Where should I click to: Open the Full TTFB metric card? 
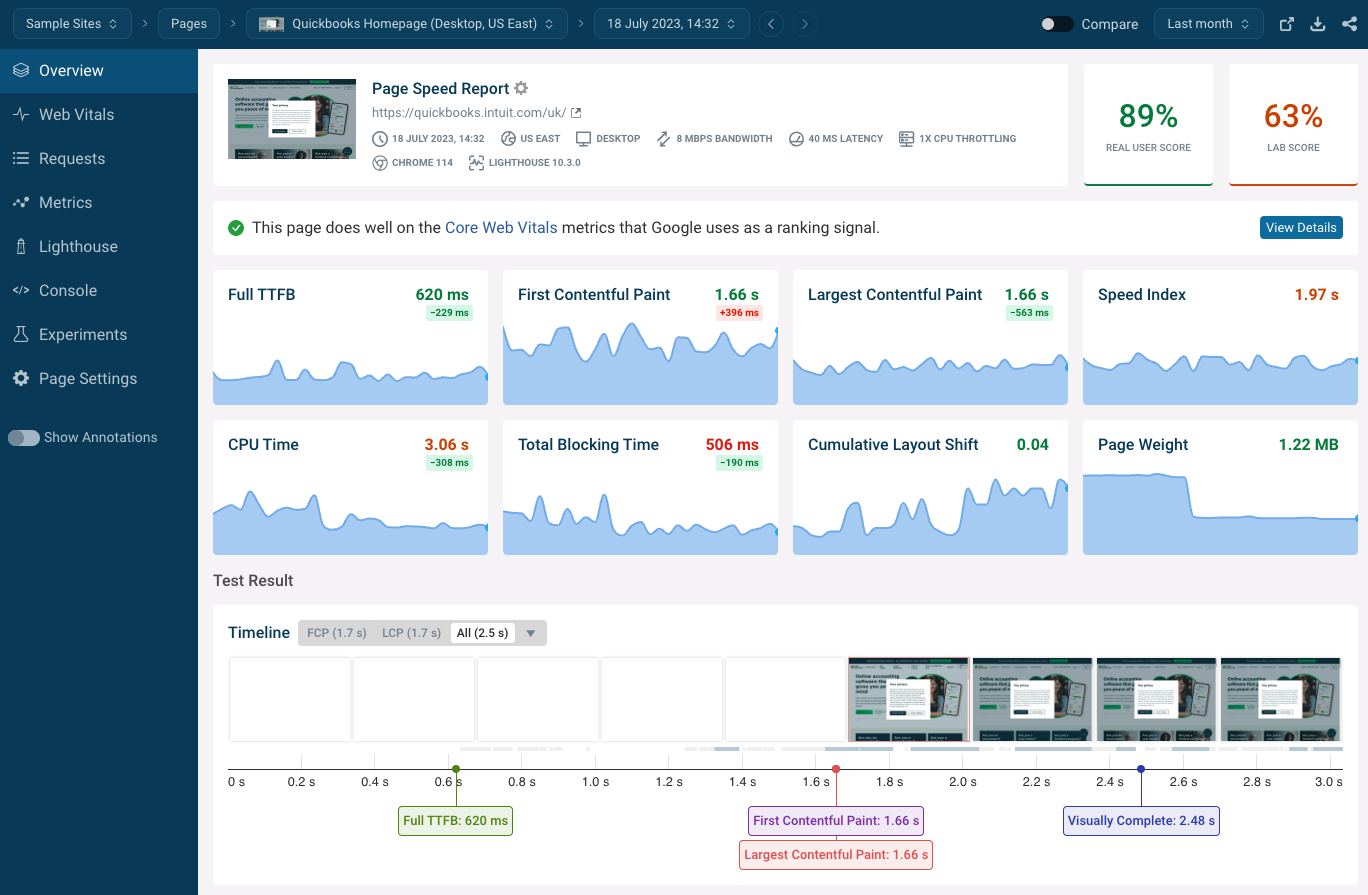tap(350, 337)
